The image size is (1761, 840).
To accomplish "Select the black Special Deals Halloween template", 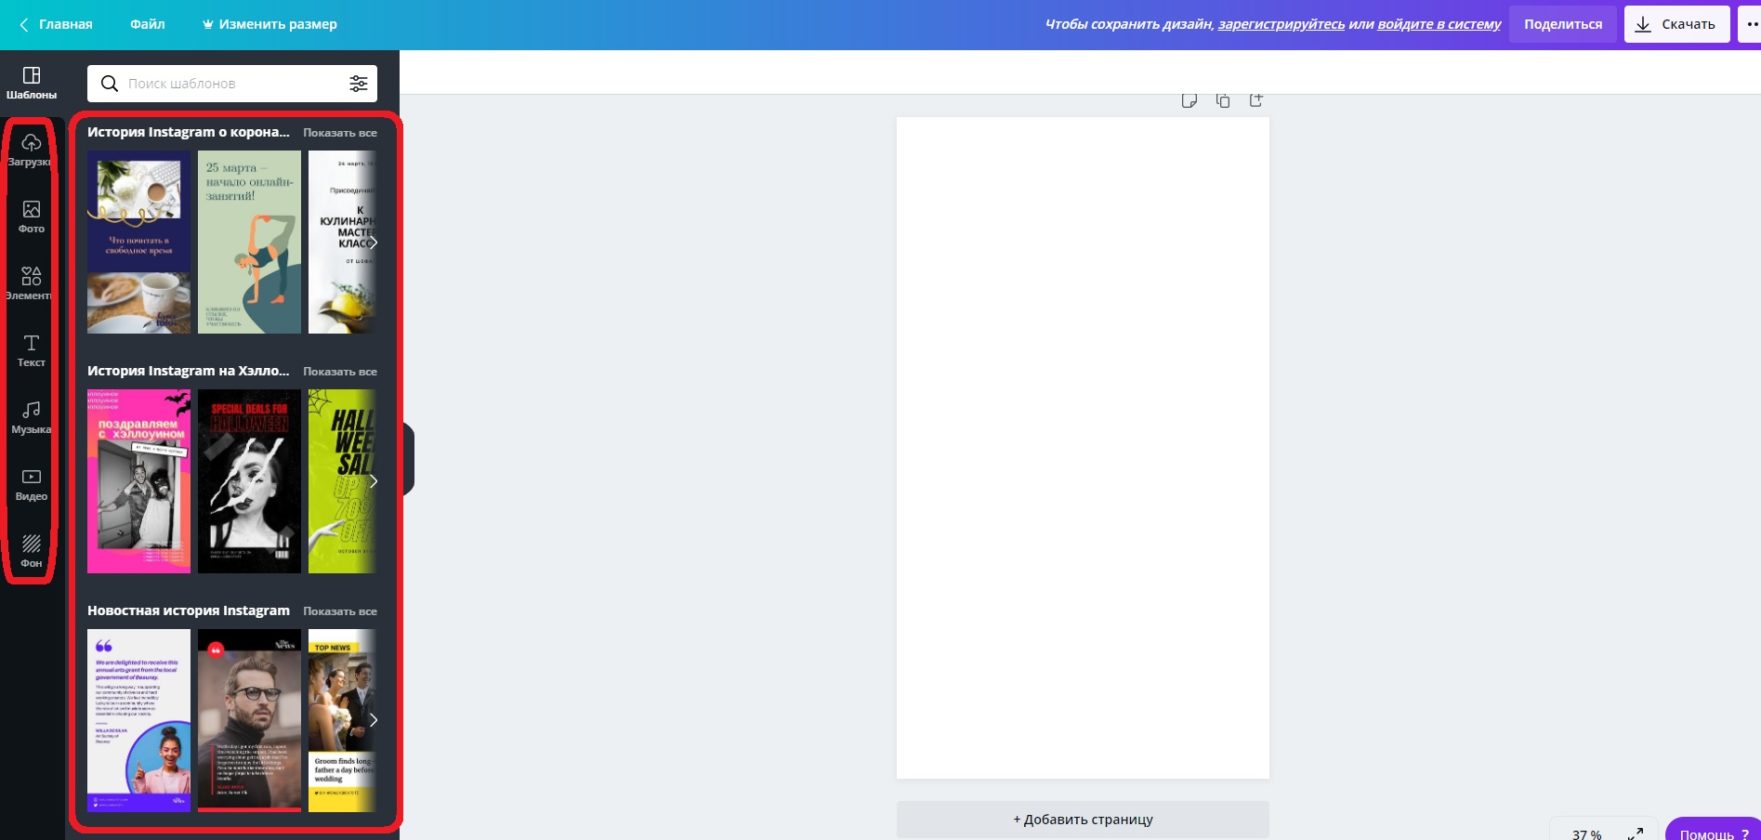I will tap(249, 481).
